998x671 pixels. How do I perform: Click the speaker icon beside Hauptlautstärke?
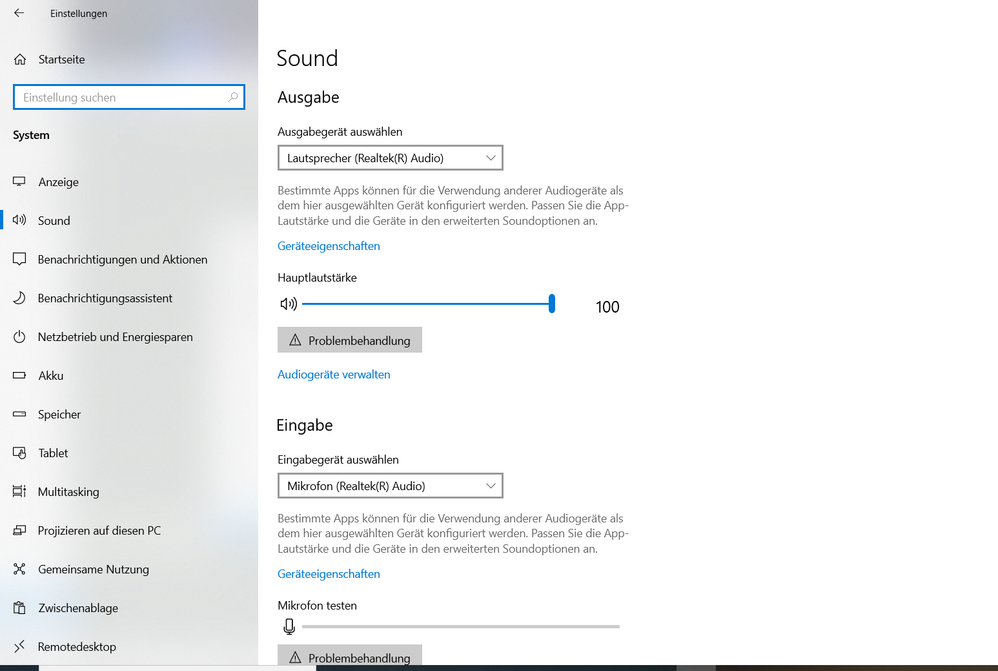[288, 303]
